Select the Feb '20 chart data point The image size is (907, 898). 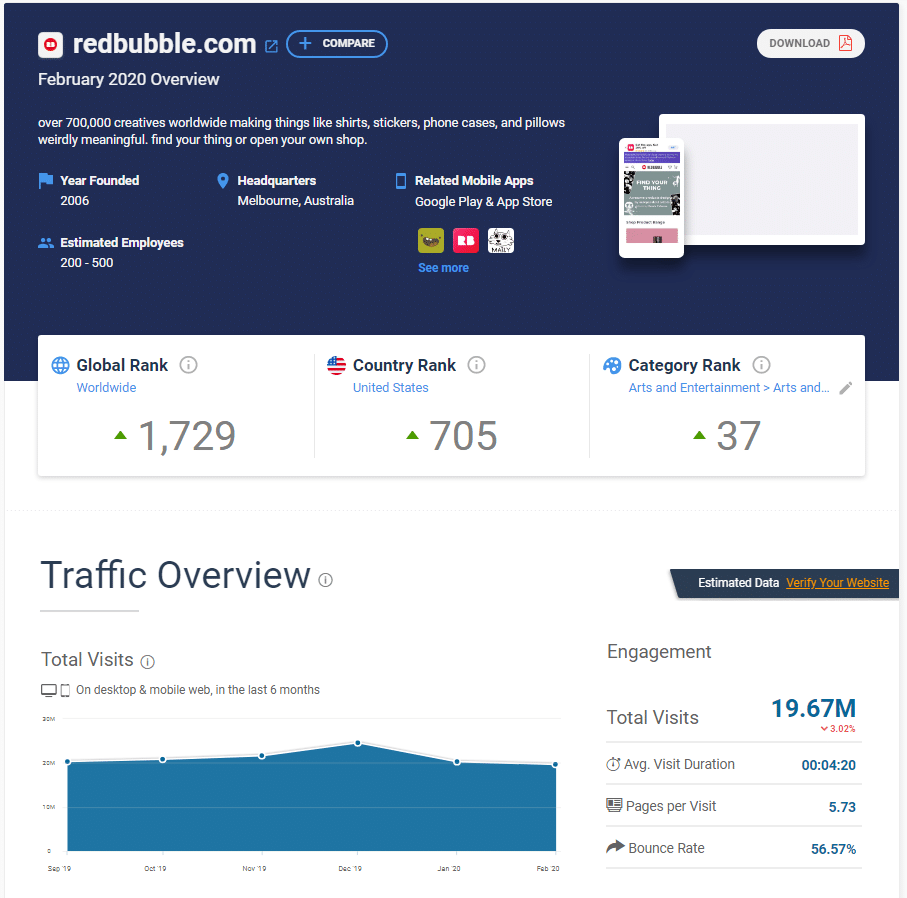tap(555, 764)
